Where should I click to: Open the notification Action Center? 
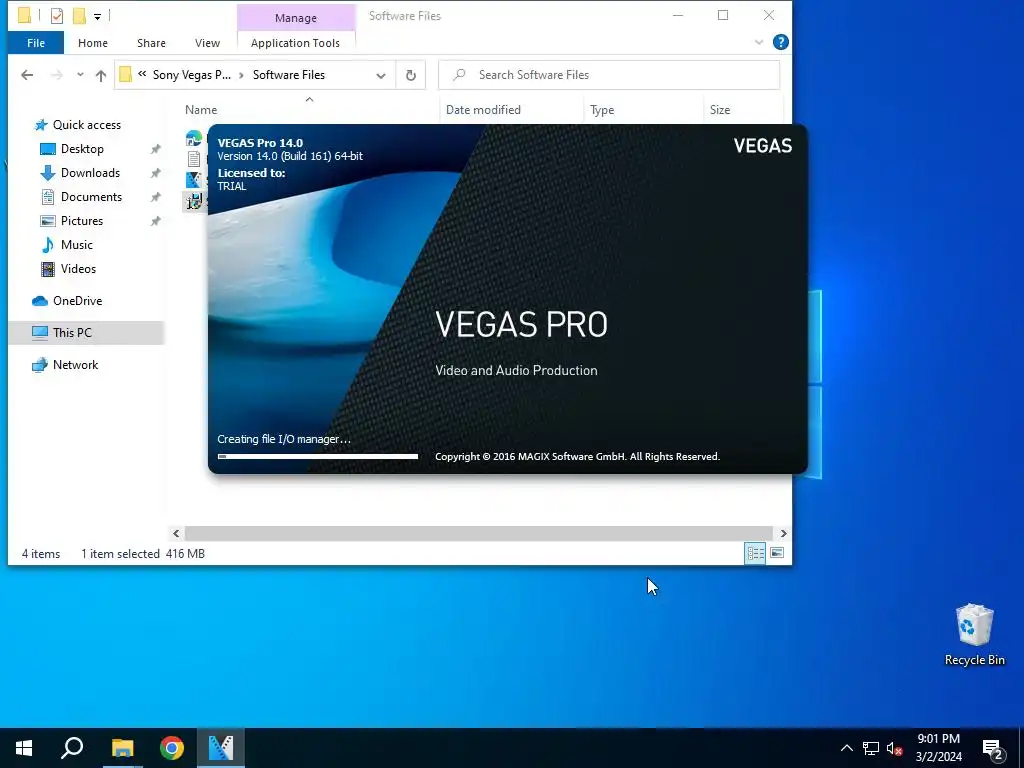[x=993, y=749]
